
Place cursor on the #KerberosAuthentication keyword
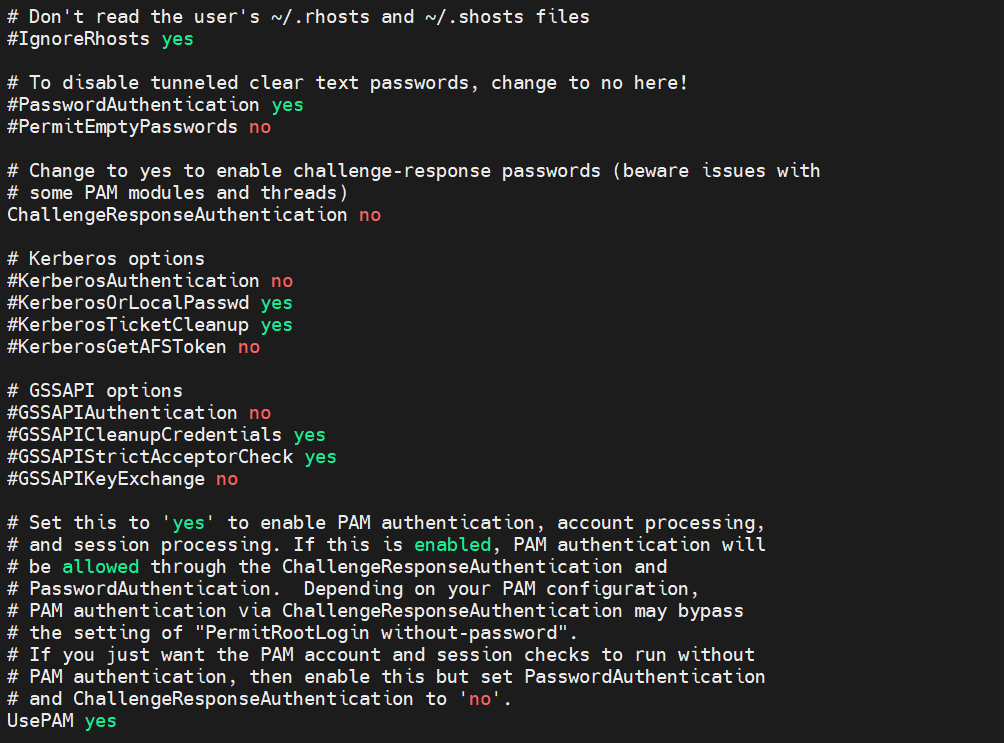click(133, 281)
